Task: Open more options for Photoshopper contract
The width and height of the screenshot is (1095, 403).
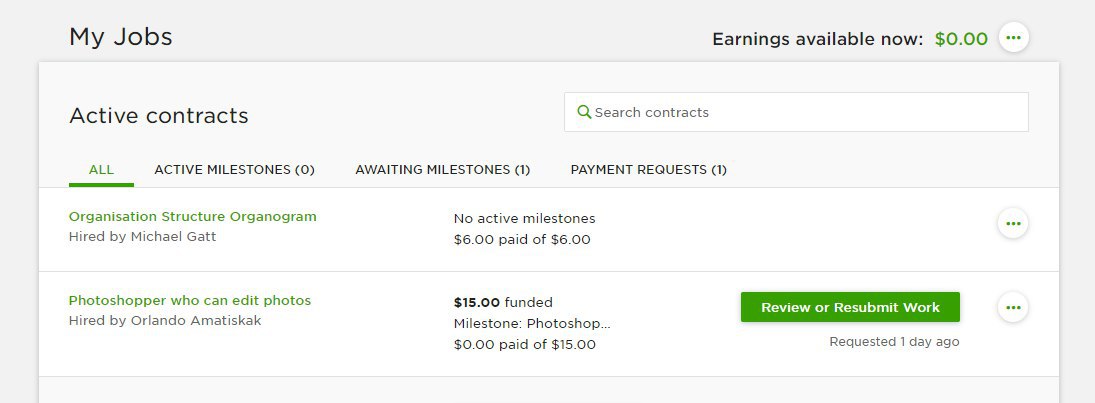Action: point(1013,307)
